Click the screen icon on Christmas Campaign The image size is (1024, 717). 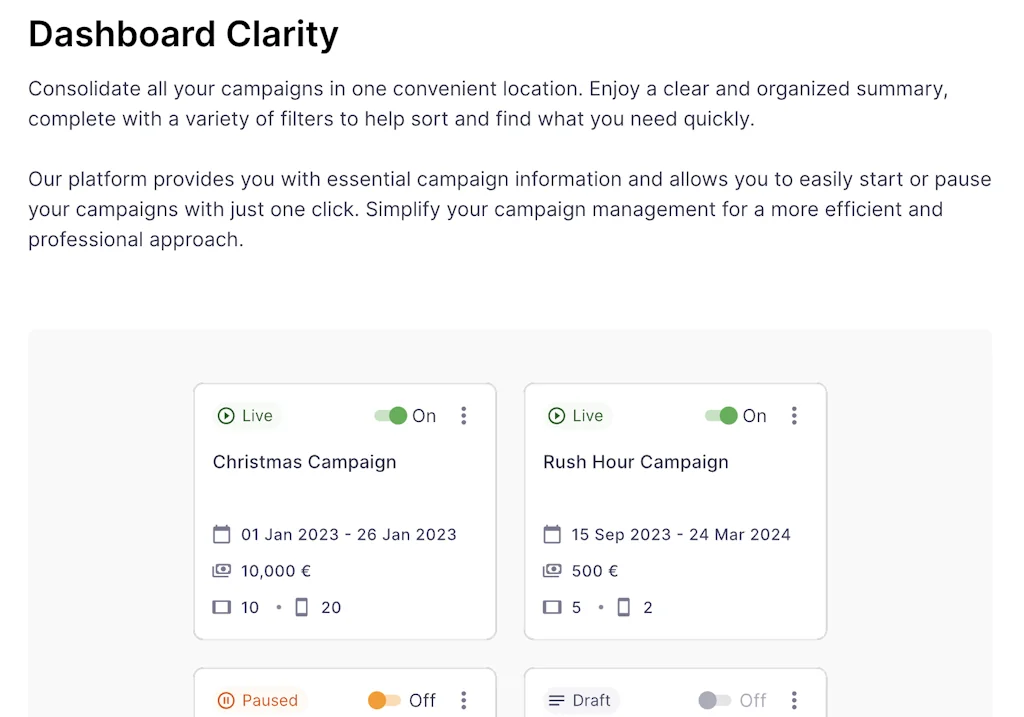click(221, 607)
